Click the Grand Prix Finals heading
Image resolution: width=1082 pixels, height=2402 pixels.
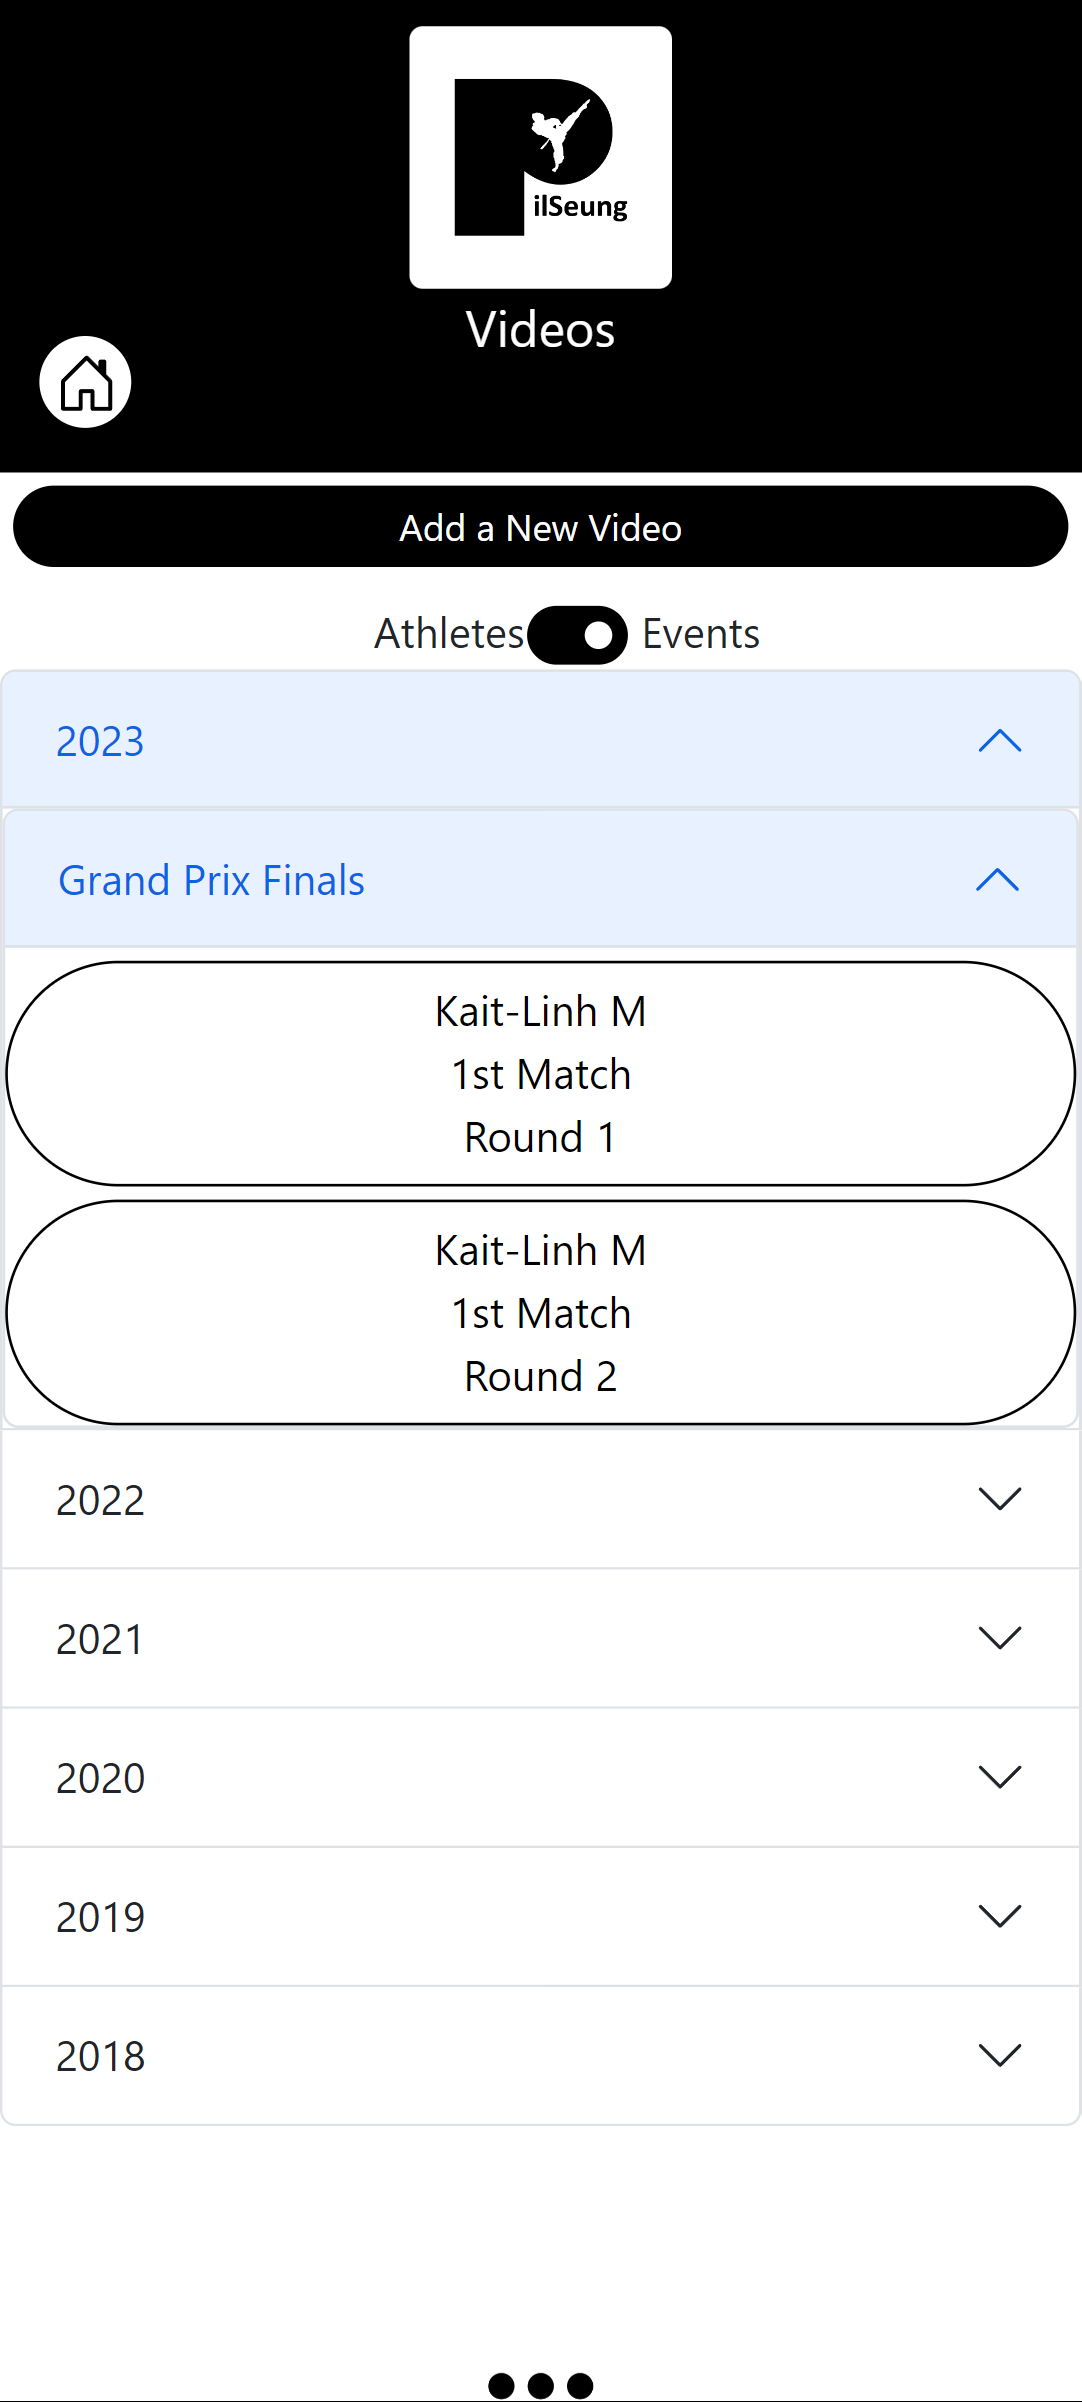pos(211,880)
